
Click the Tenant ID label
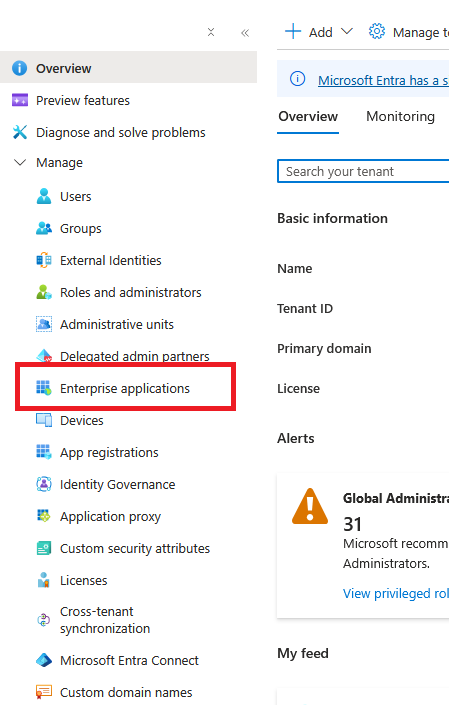pyautogui.click(x=305, y=308)
